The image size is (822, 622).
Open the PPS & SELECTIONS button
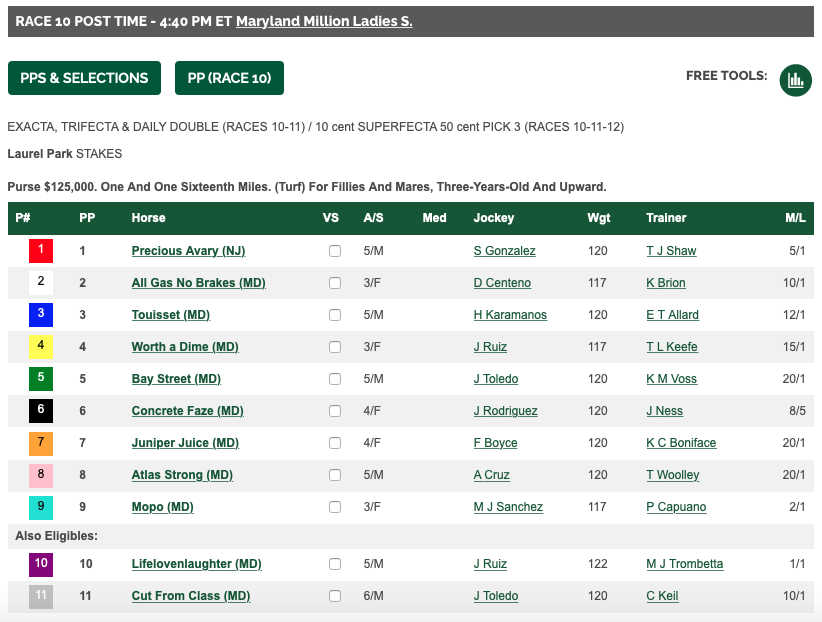click(84, 78)
